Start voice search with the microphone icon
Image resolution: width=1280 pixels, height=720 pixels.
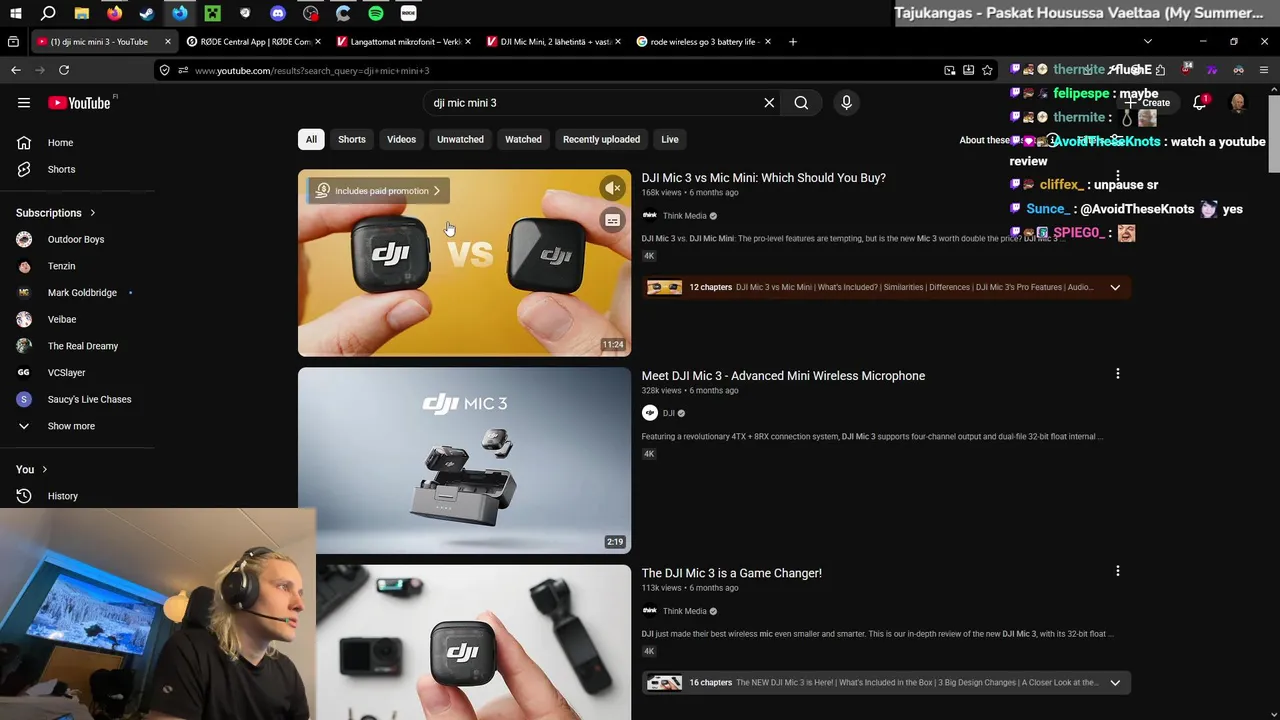[x=846, y=103]
